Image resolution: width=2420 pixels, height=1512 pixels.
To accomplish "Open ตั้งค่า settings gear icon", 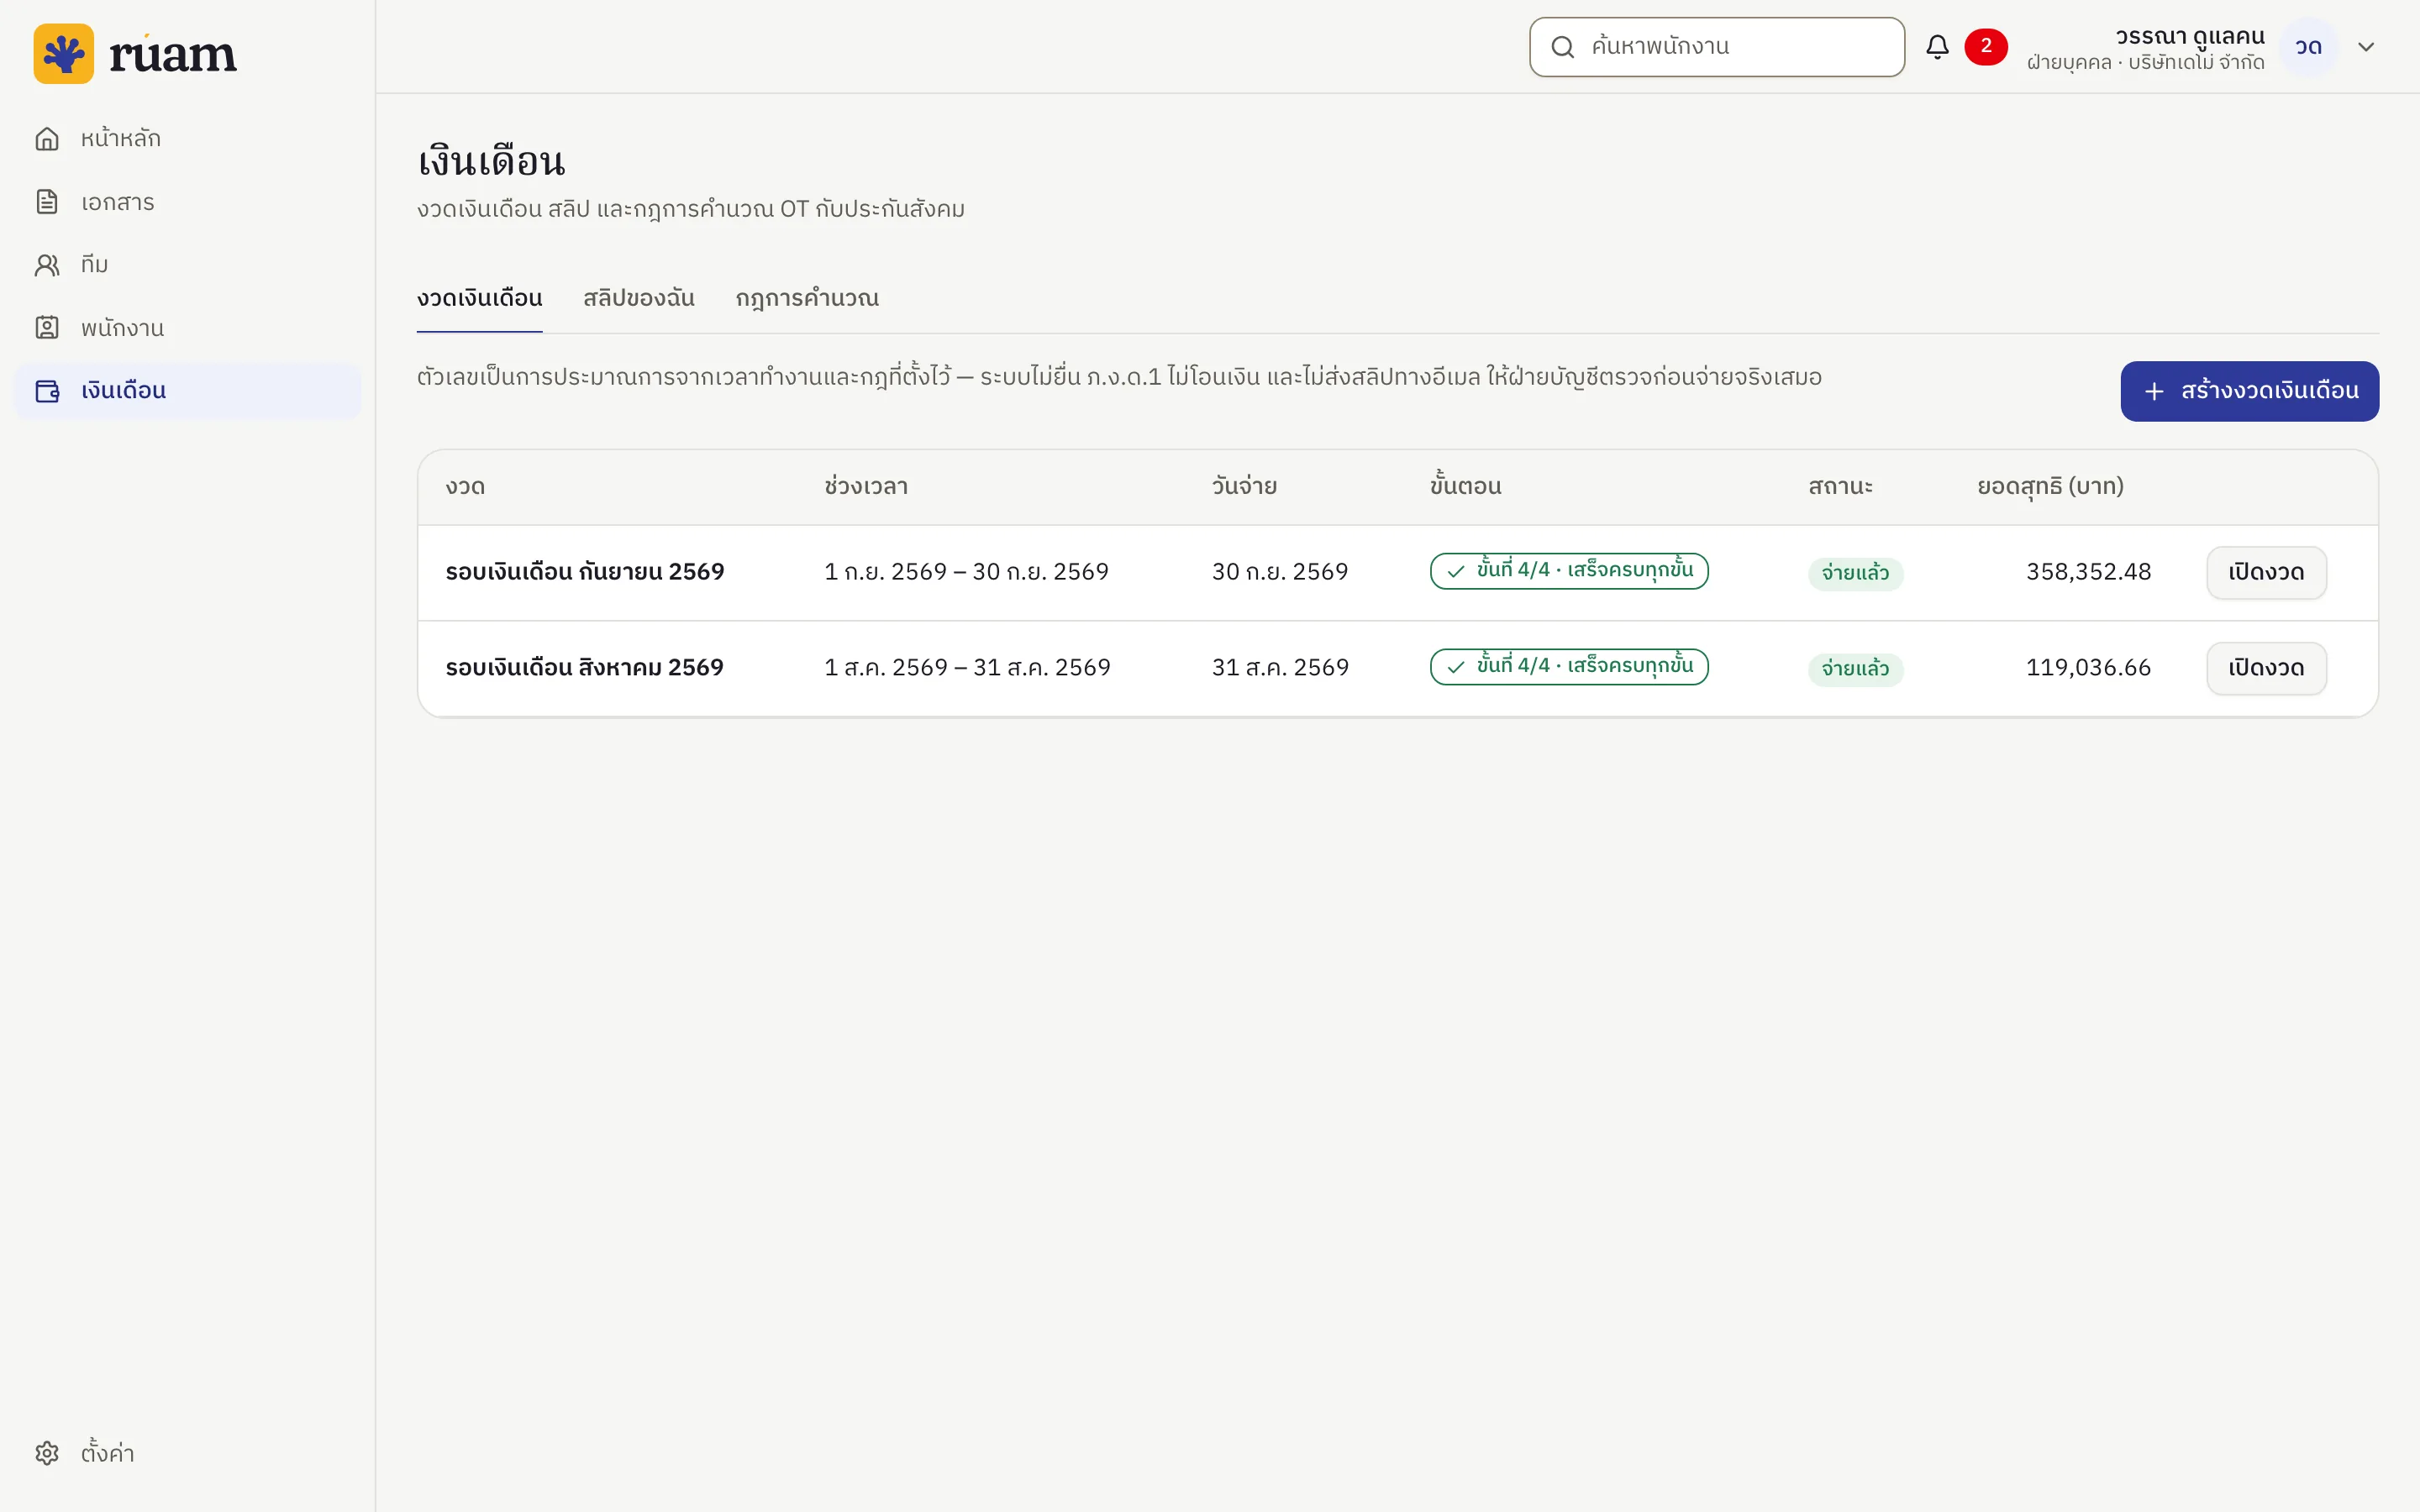I will click(x=47, y=1453).
